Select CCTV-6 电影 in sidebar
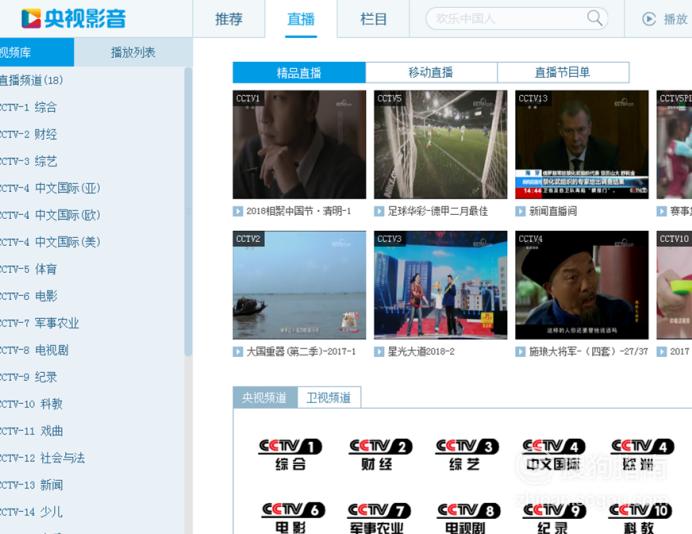Screen dimensions: 692x534 28,296
